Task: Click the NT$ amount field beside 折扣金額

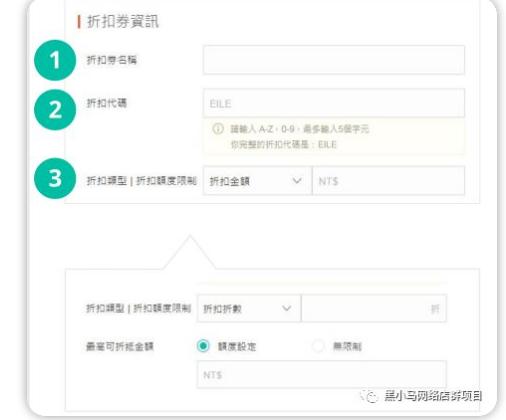Action: pos(388,181)
